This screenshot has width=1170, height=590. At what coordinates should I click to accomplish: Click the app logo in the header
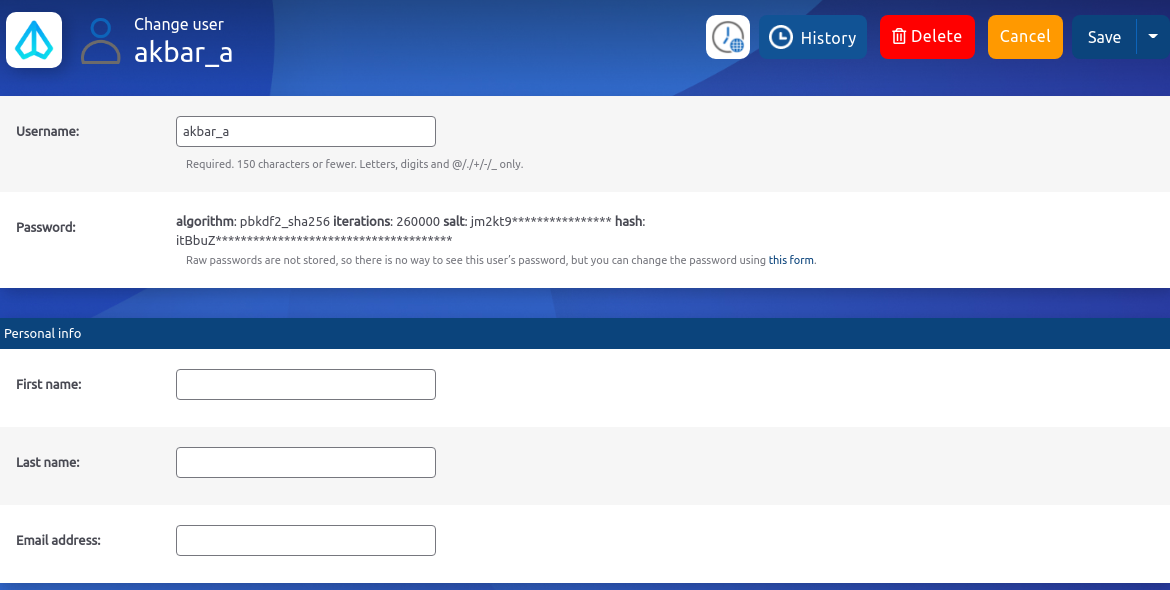pos(34,40)
